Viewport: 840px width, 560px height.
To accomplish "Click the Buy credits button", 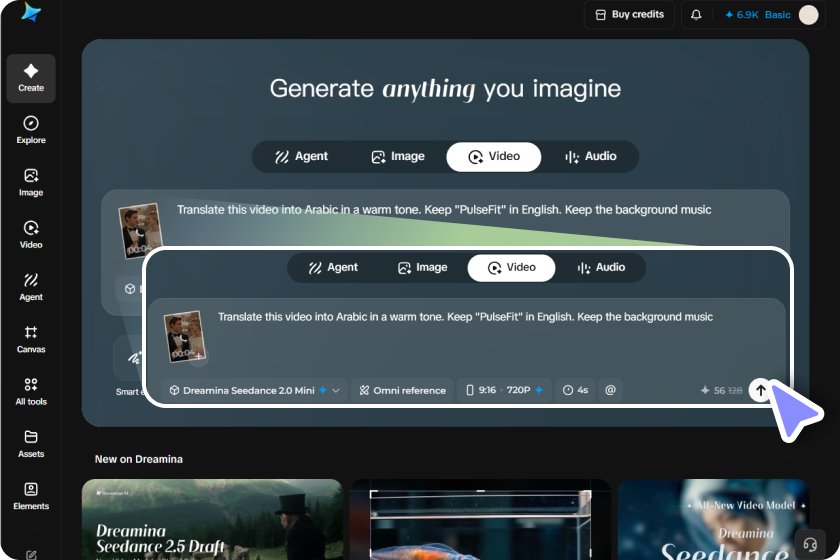I will [x=629, y=14].
